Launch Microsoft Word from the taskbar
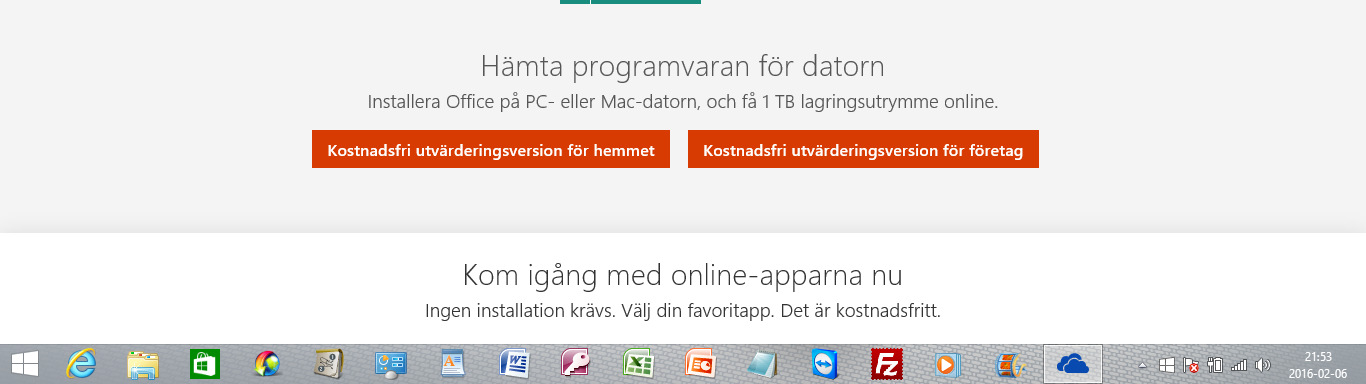The width and height of the screenshot is (1366, 384). click(x=515, y=364)
